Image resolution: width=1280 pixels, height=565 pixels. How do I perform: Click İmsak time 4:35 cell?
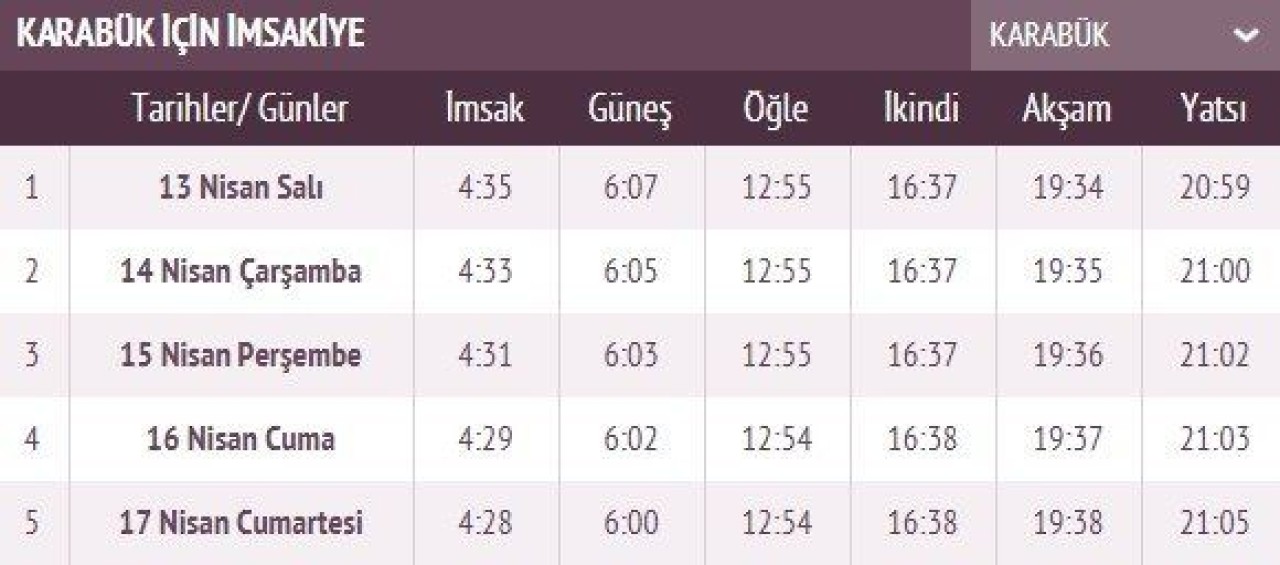[x=485, y=188]
